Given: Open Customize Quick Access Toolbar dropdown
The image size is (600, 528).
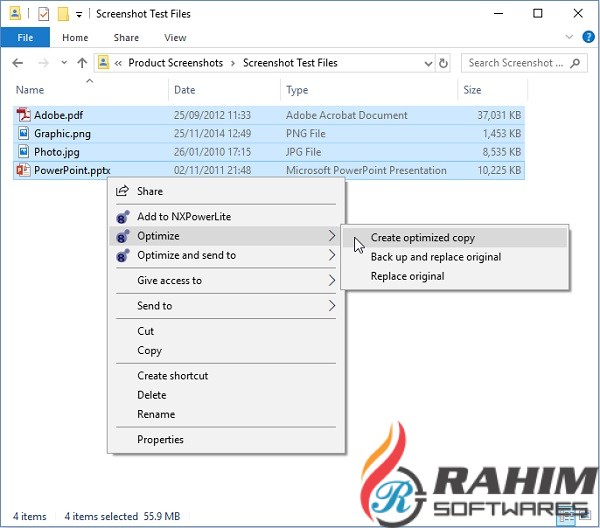Looking at the screenshot, I should pos(79,15).
